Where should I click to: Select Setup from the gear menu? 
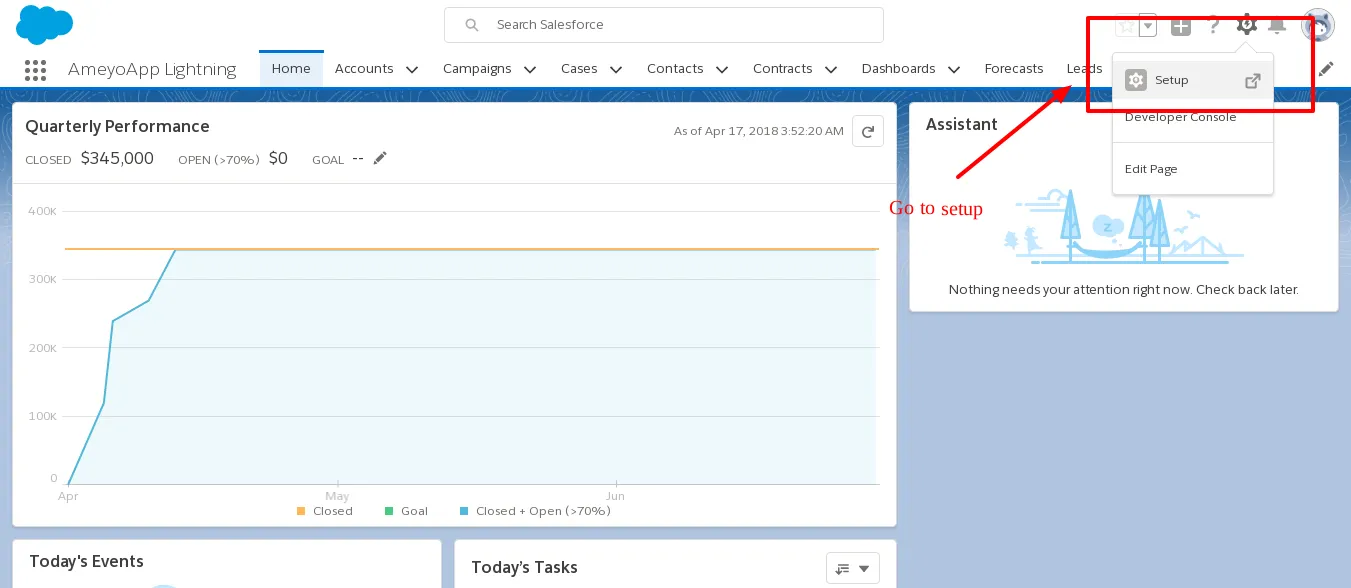point(1192,80)
